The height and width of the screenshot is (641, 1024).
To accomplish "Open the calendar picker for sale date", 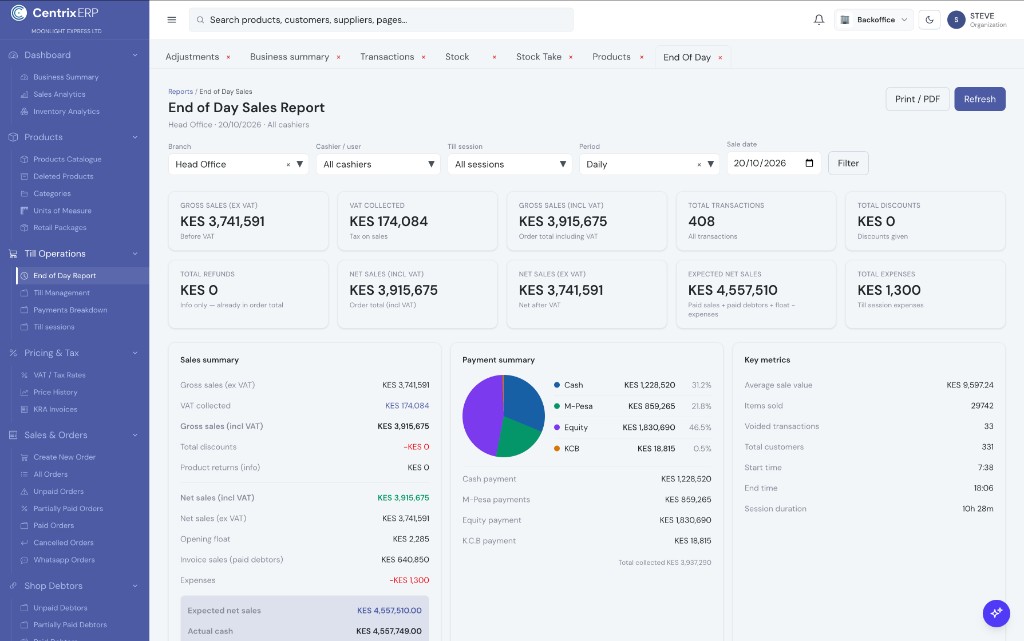I will [809, 163].
